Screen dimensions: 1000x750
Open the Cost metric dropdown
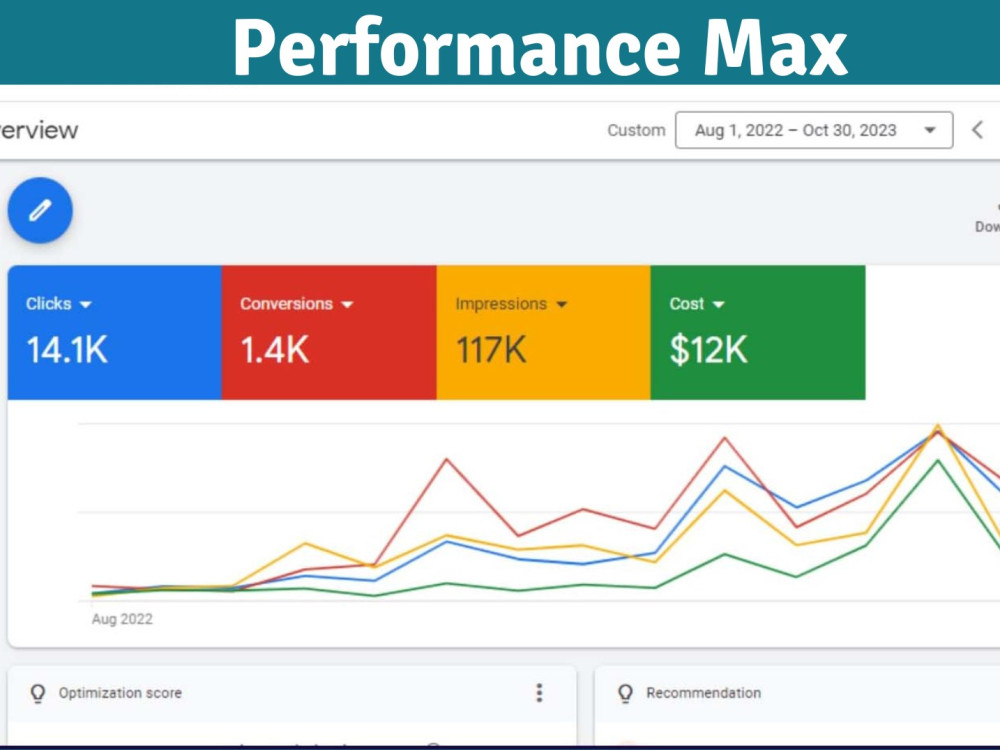coord(697,304)
